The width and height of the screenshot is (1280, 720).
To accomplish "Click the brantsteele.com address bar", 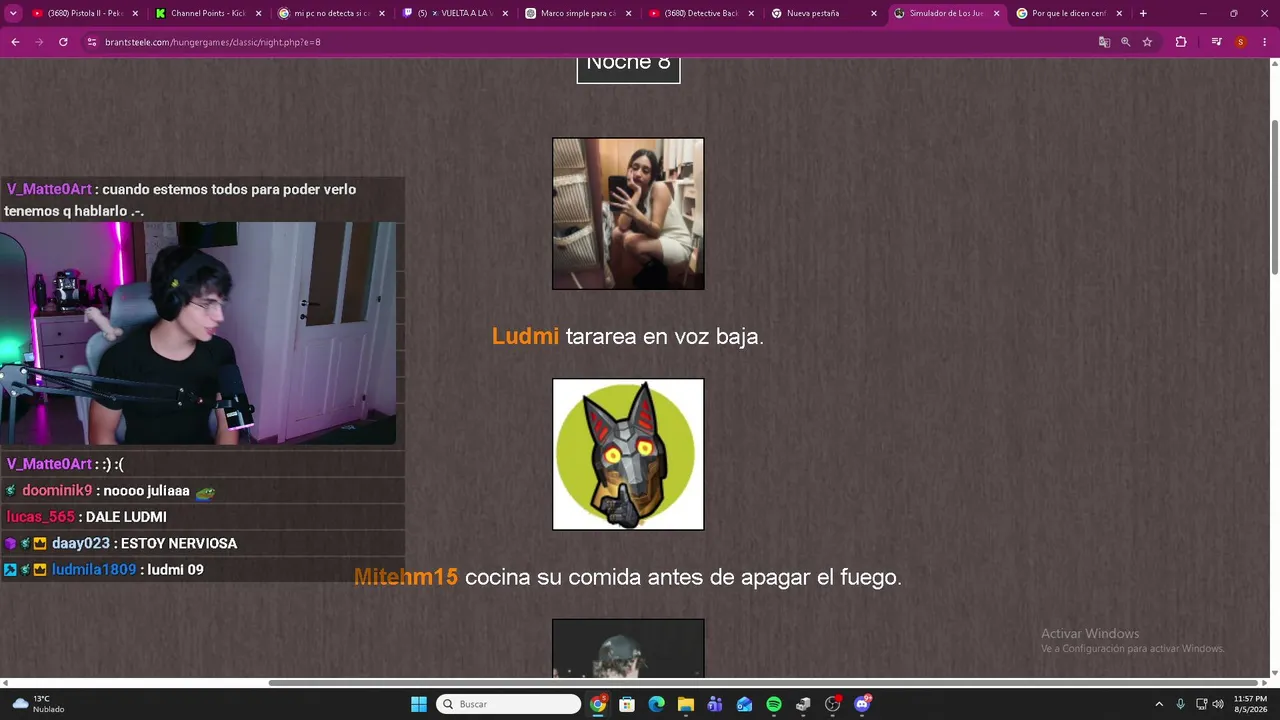I will click(590, 42).
